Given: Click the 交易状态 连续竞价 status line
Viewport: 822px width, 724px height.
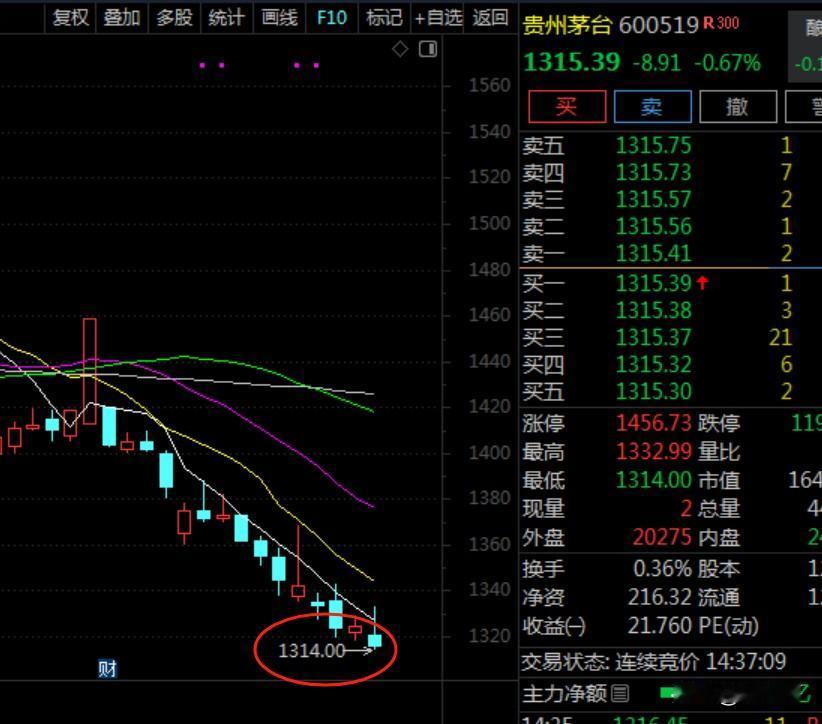Looking at the screenshot, I should pos(654,662).
